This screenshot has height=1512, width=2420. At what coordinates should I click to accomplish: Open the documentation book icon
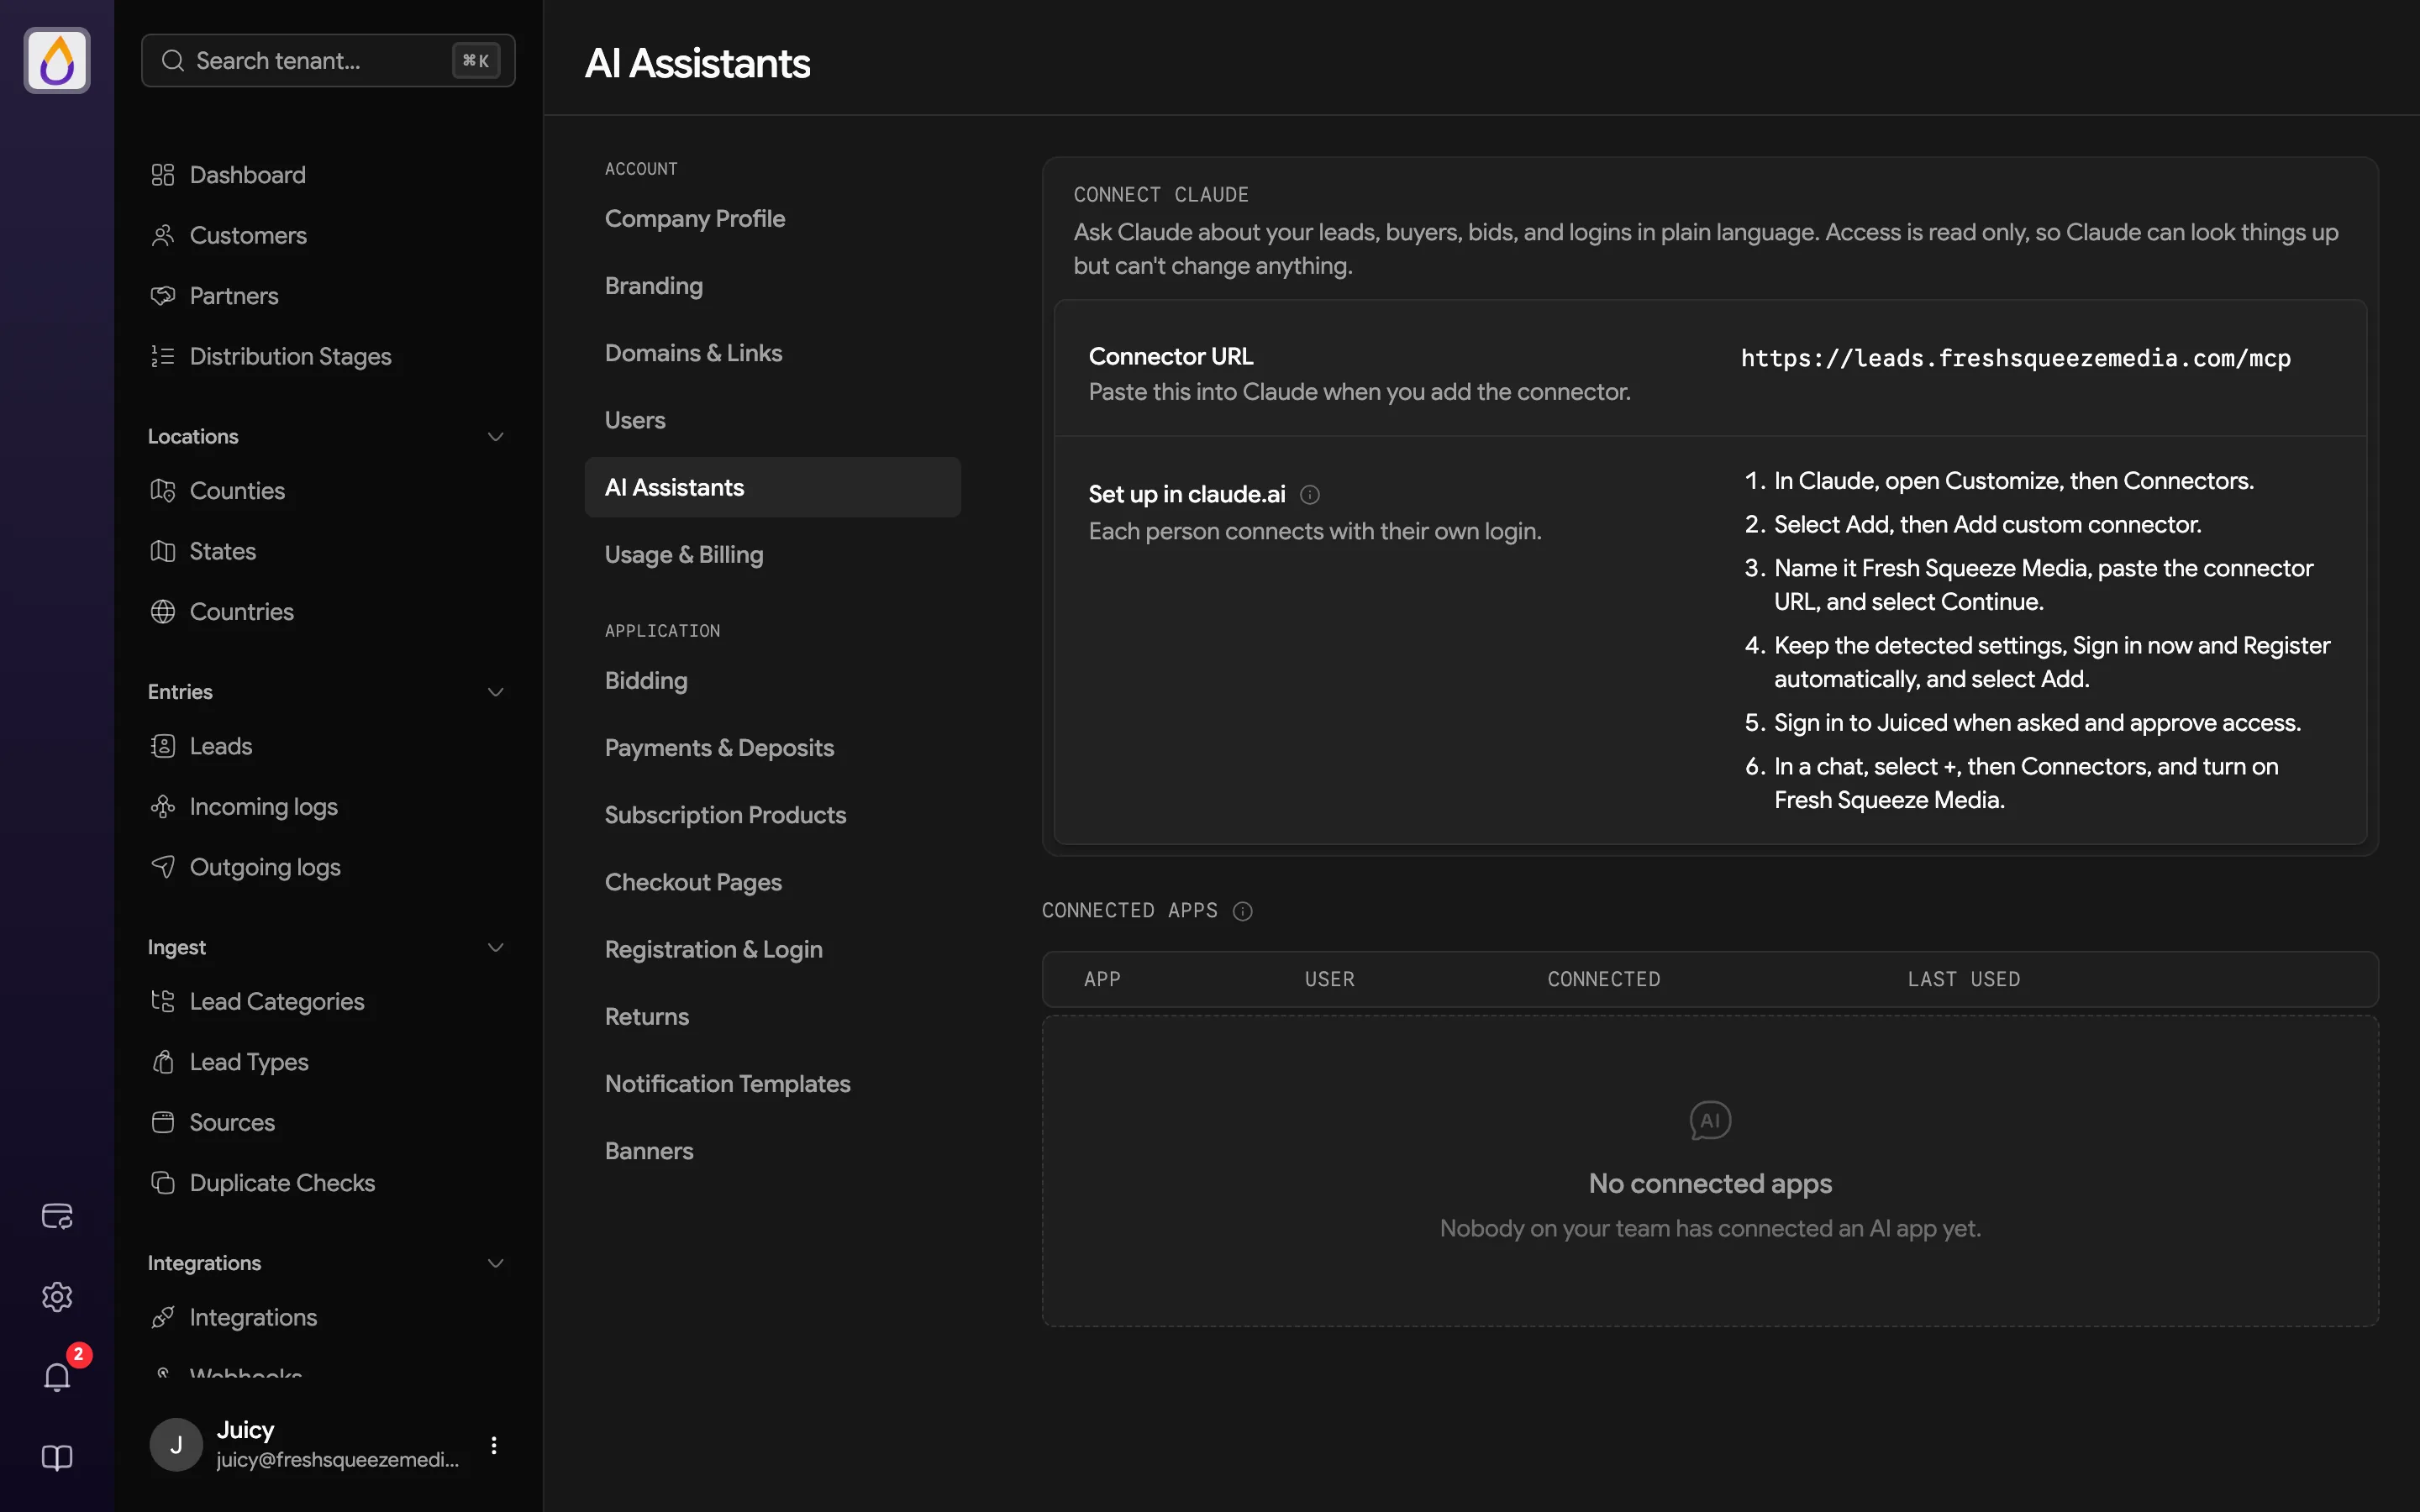pyautogui.click(x=57, y=1458)
